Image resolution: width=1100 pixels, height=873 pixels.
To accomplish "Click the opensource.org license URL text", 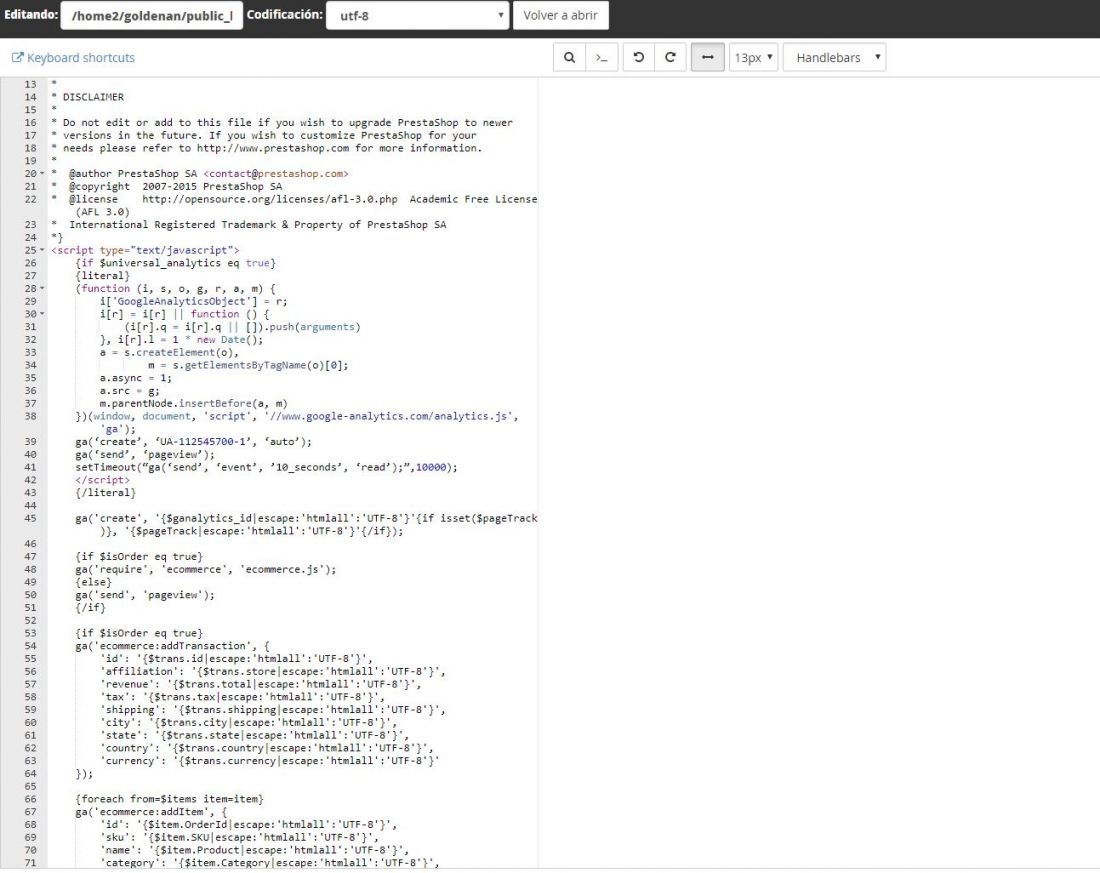I will [x=269, y=199].
